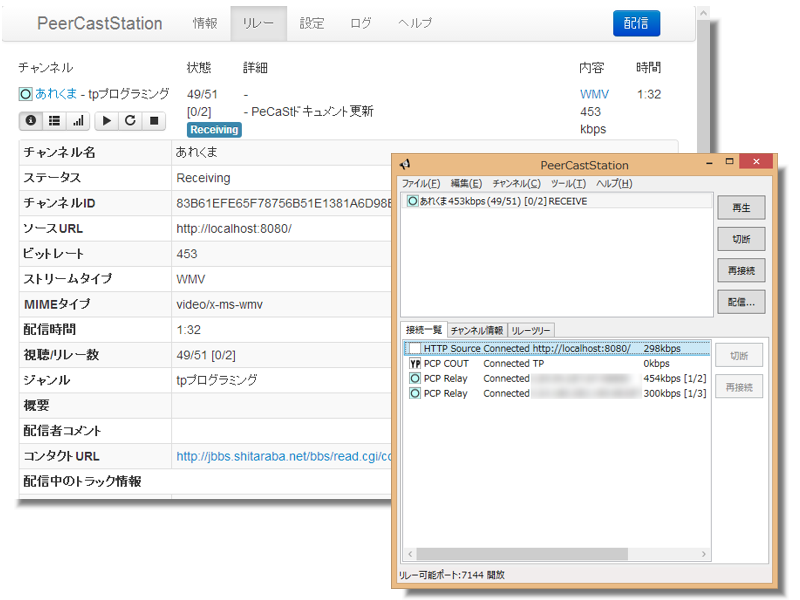The image size is (800, 600).
Task: Open the 編集(E) menu
Action: pos(466,183)
